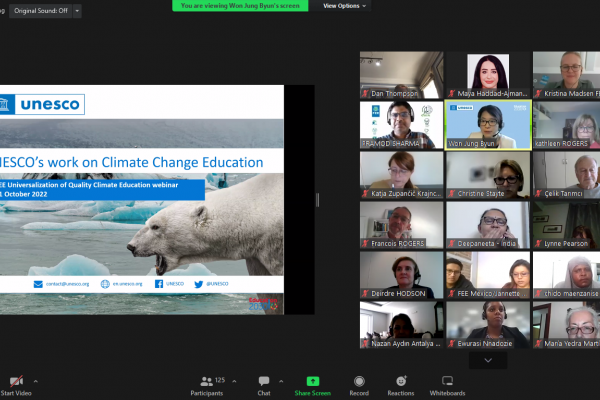
Task: Expand video options arrow beside Start Video
Action: pos(36,381)
